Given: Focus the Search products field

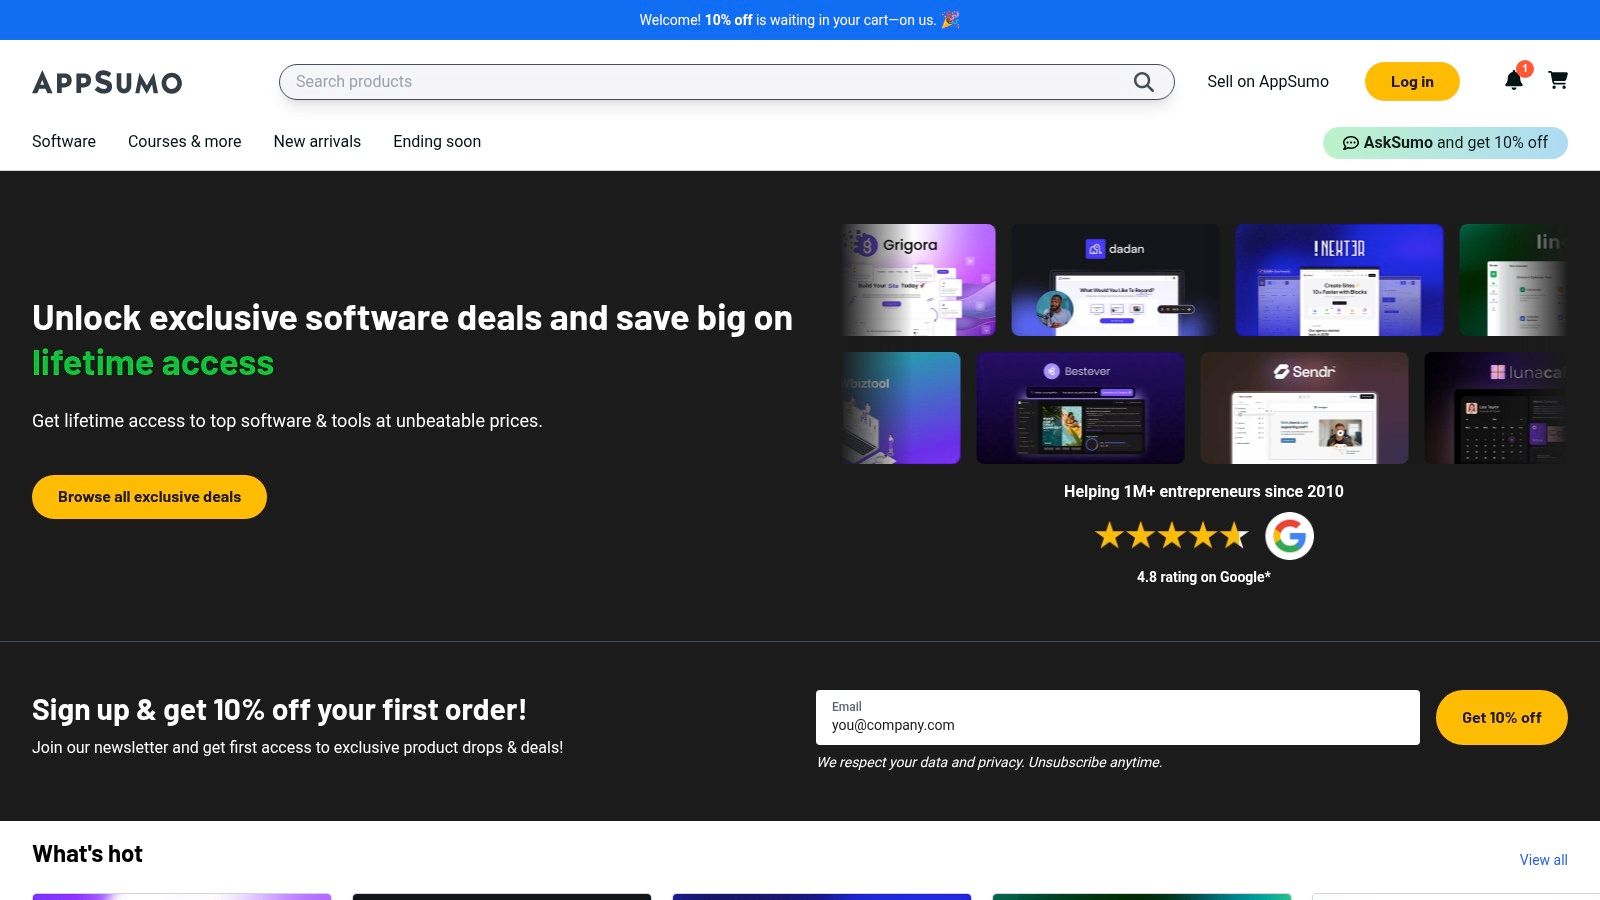Looking at the screenshot, I should point(726,82).
